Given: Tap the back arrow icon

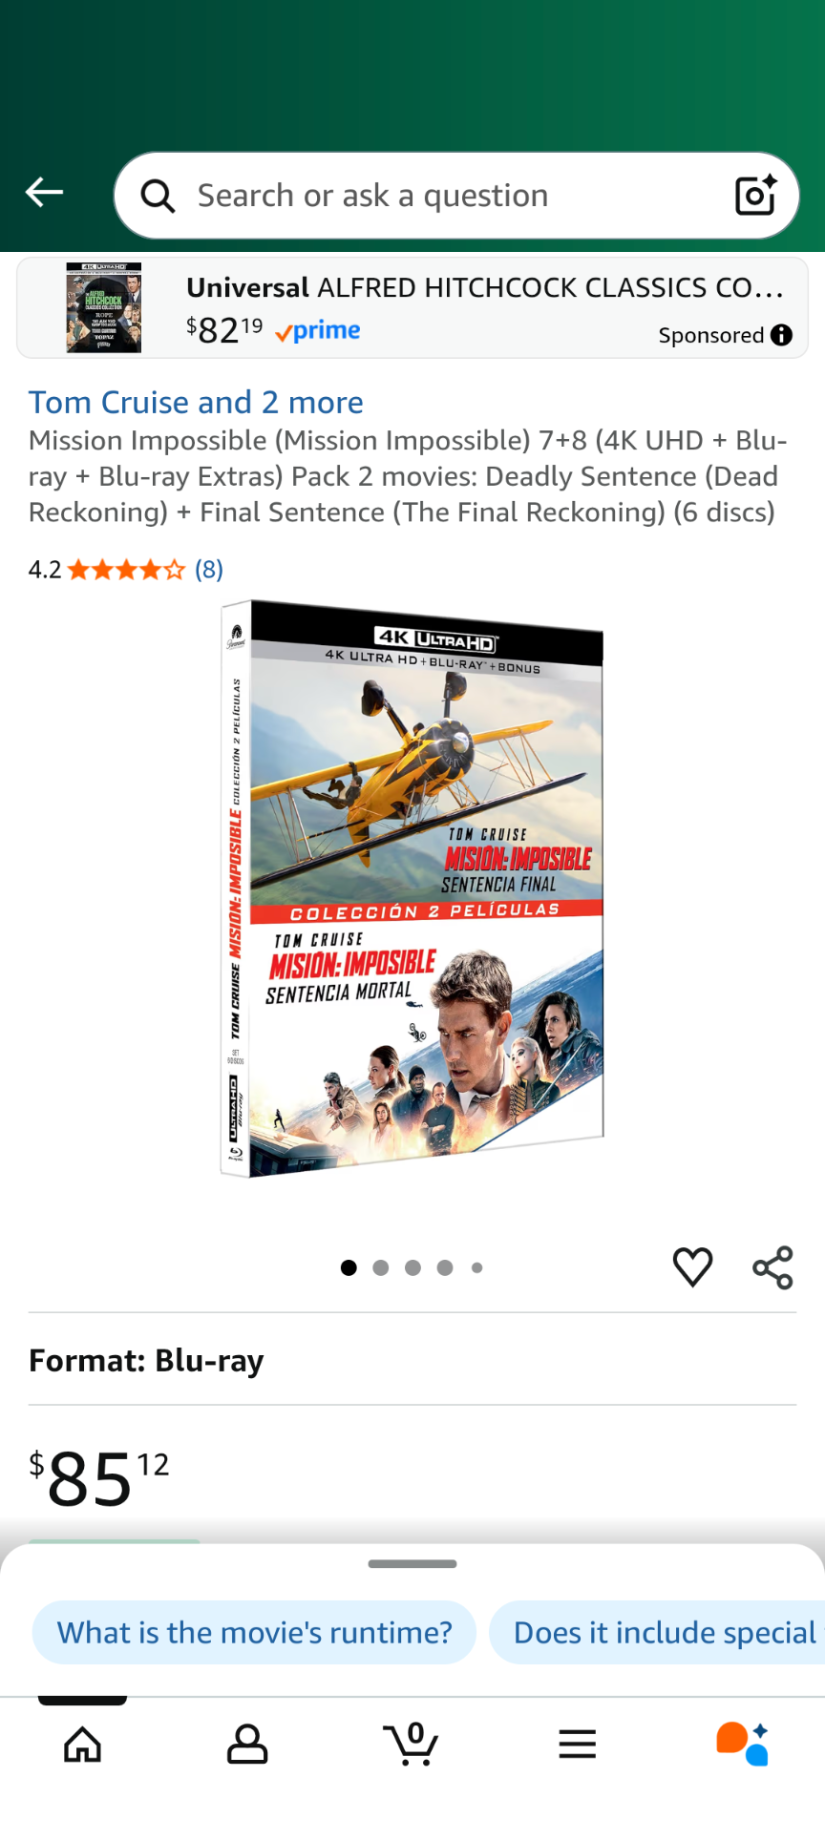Looking at the screenshot, I should 44,192.
